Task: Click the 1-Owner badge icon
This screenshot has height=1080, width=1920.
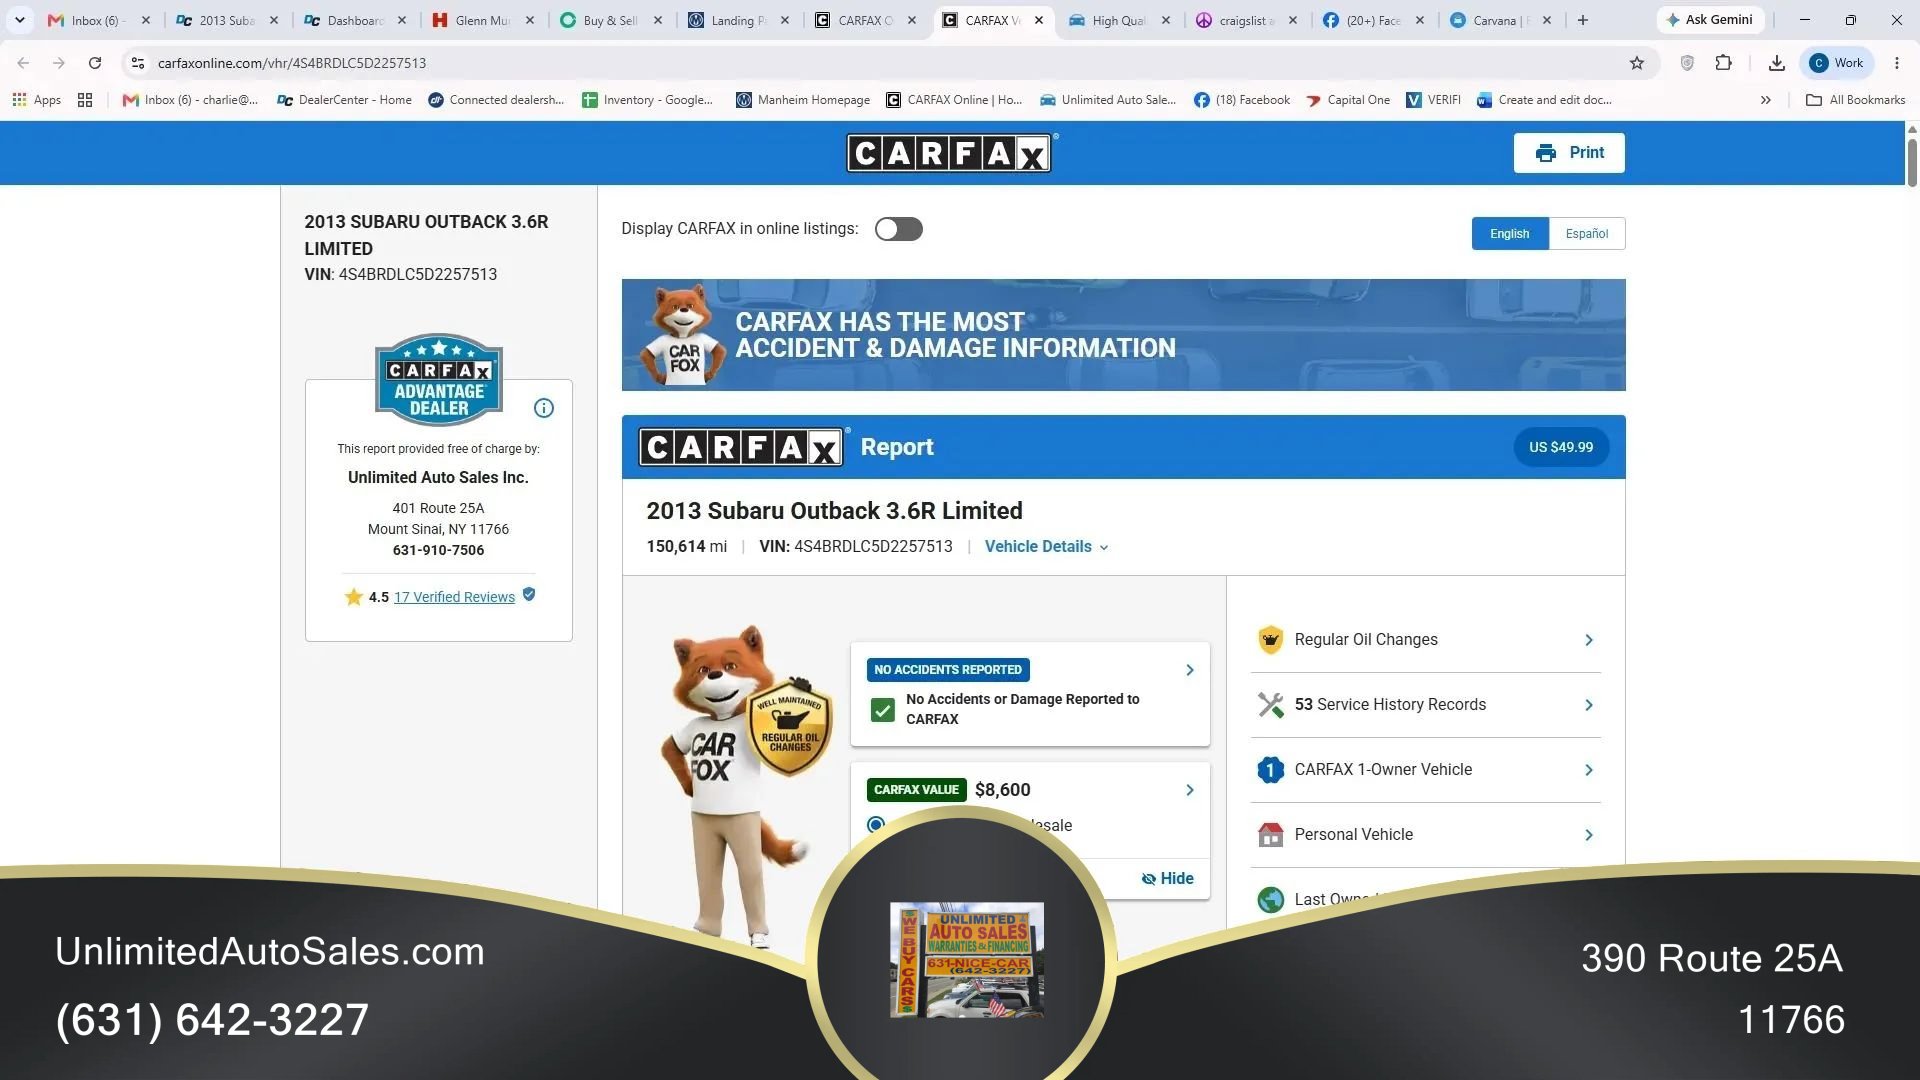Action: point(1270,770)
